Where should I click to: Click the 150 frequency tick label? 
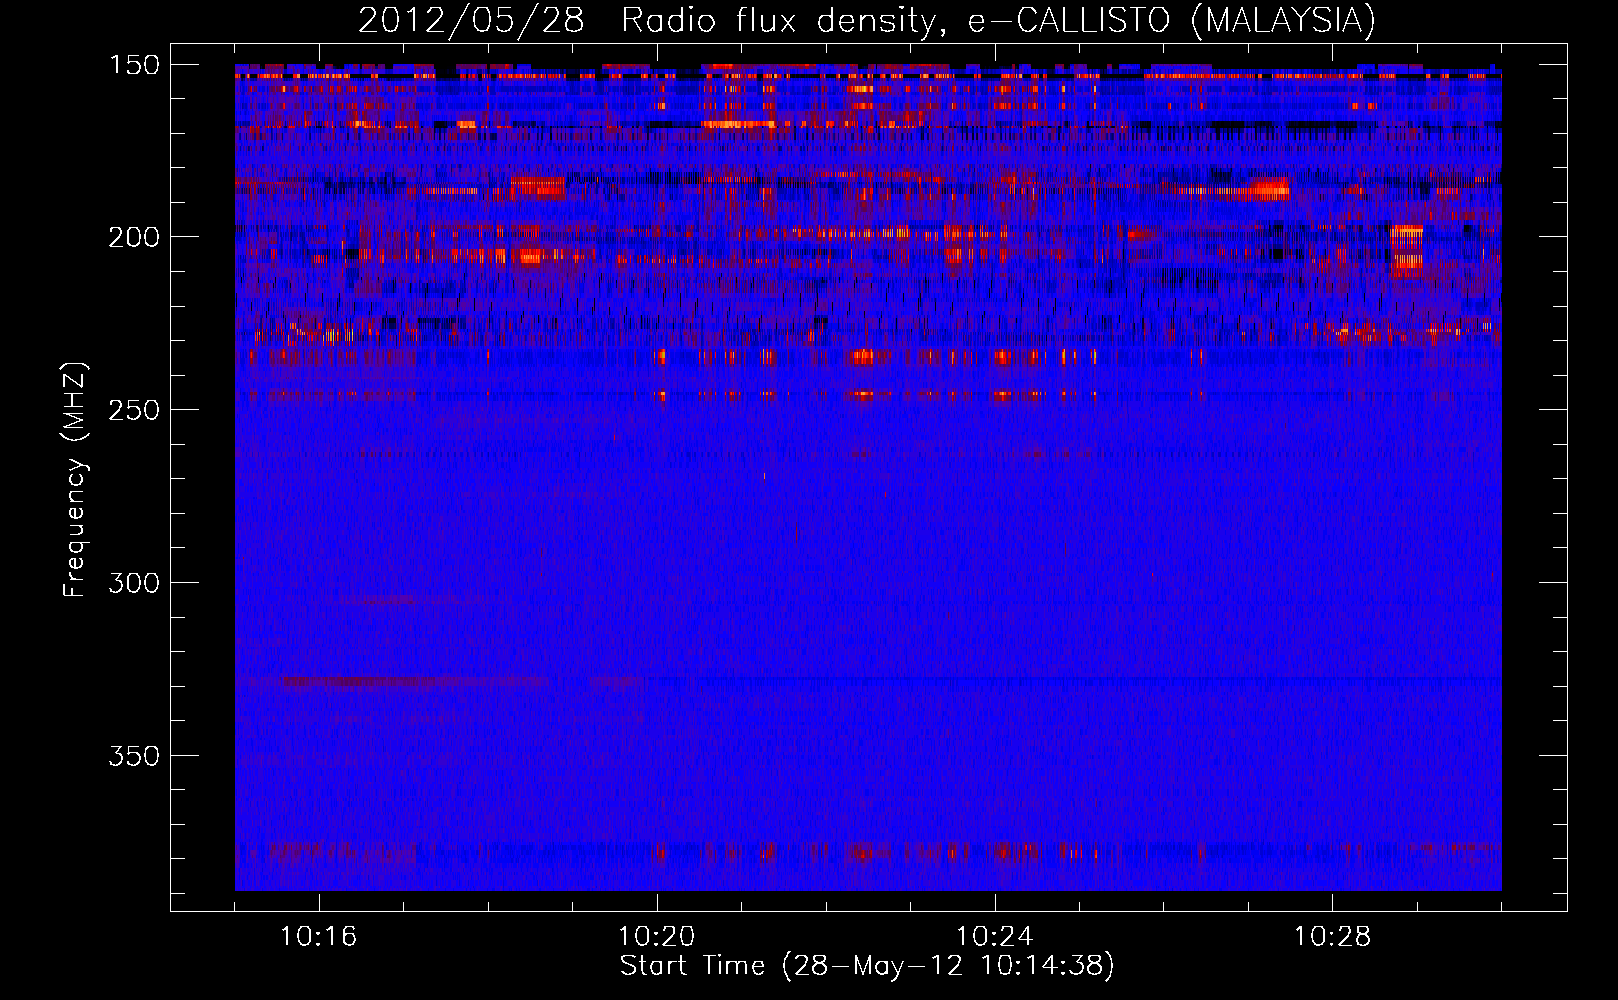pos(135,65)
